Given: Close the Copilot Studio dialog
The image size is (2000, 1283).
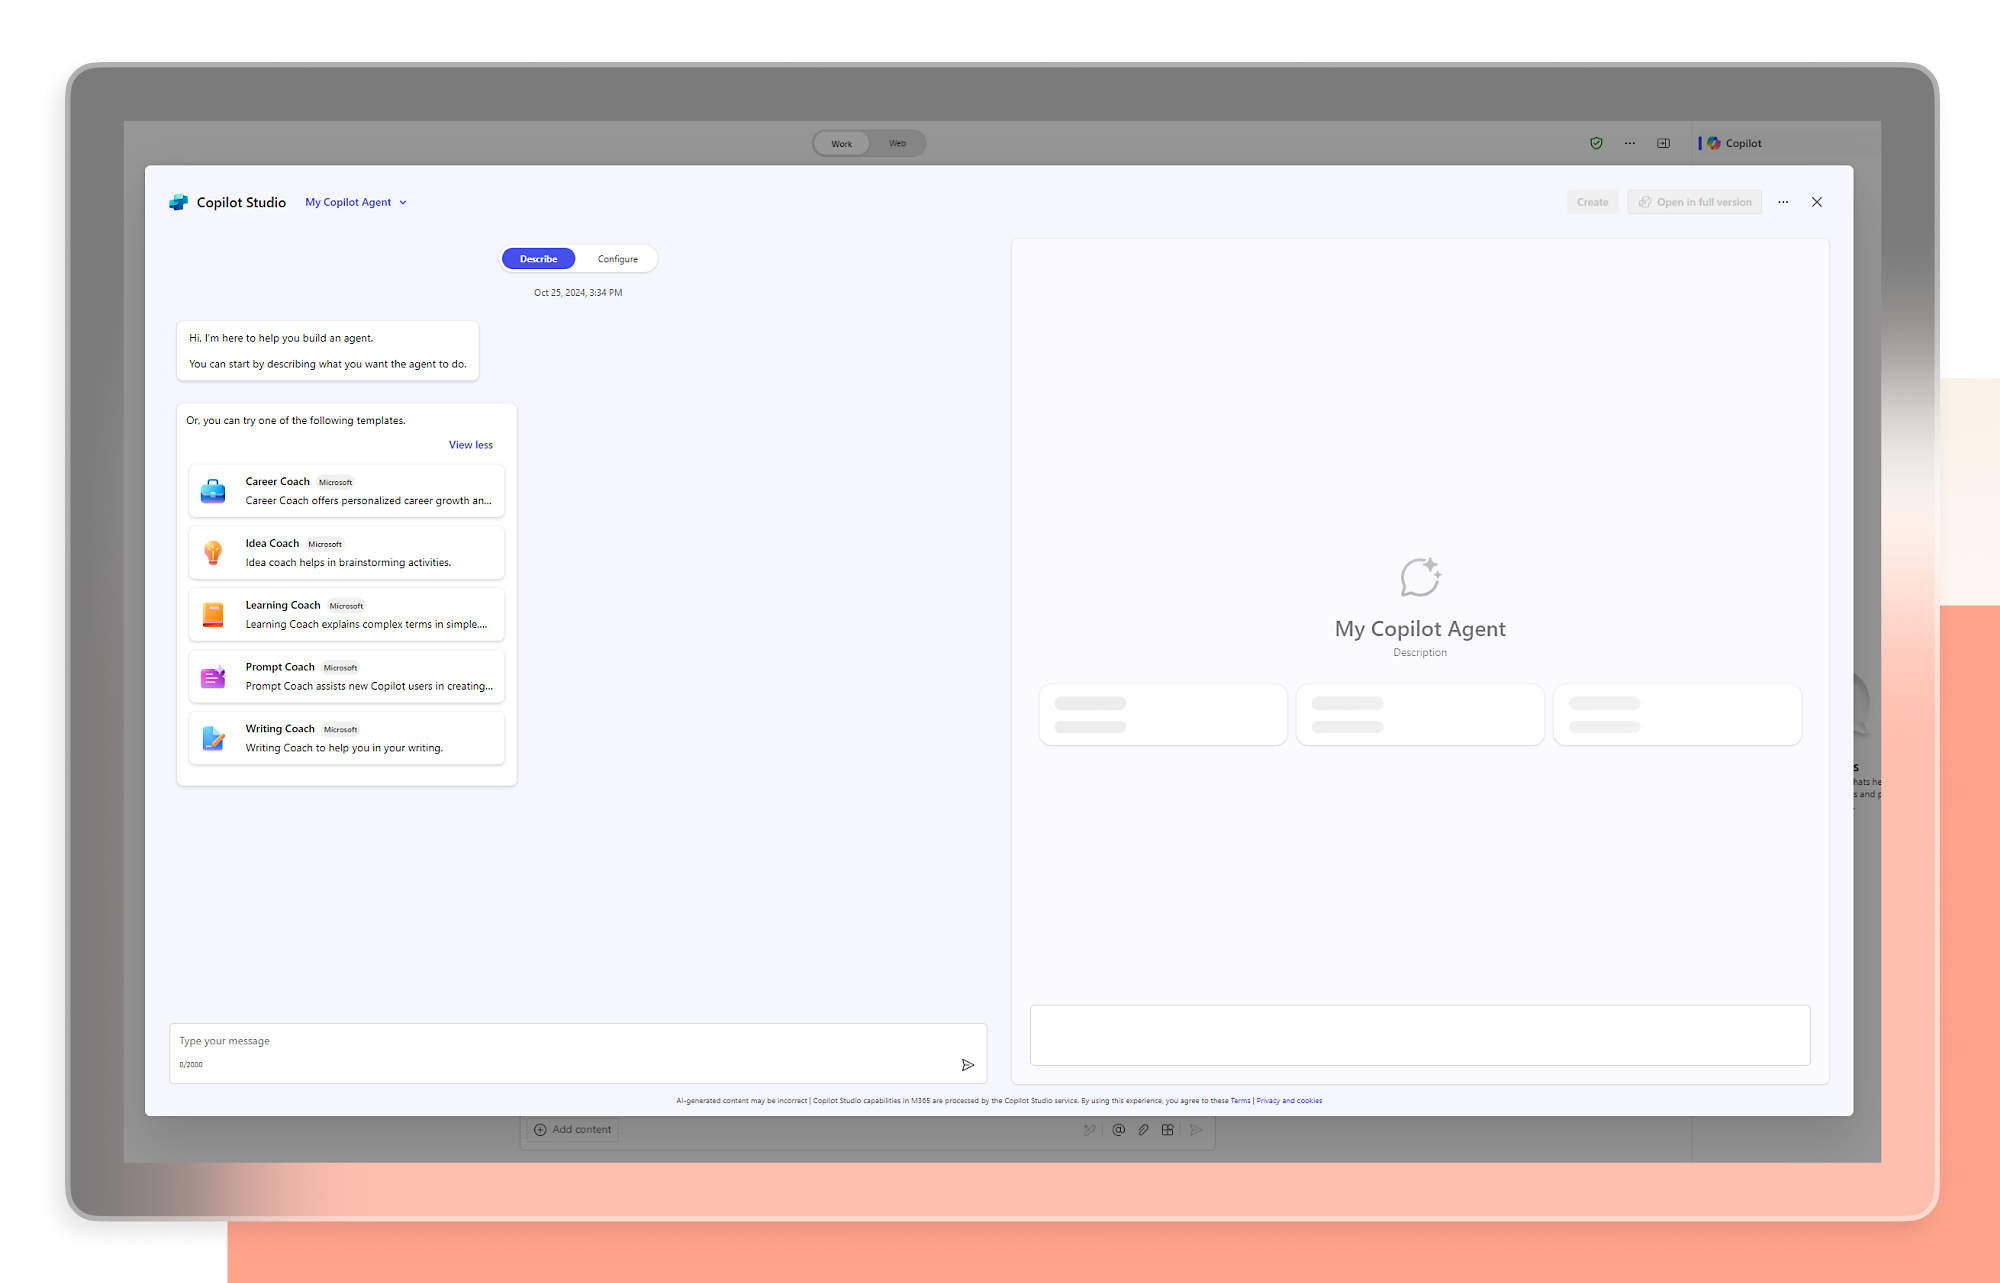Looking at the screenshot, I should click(1817, 202).
